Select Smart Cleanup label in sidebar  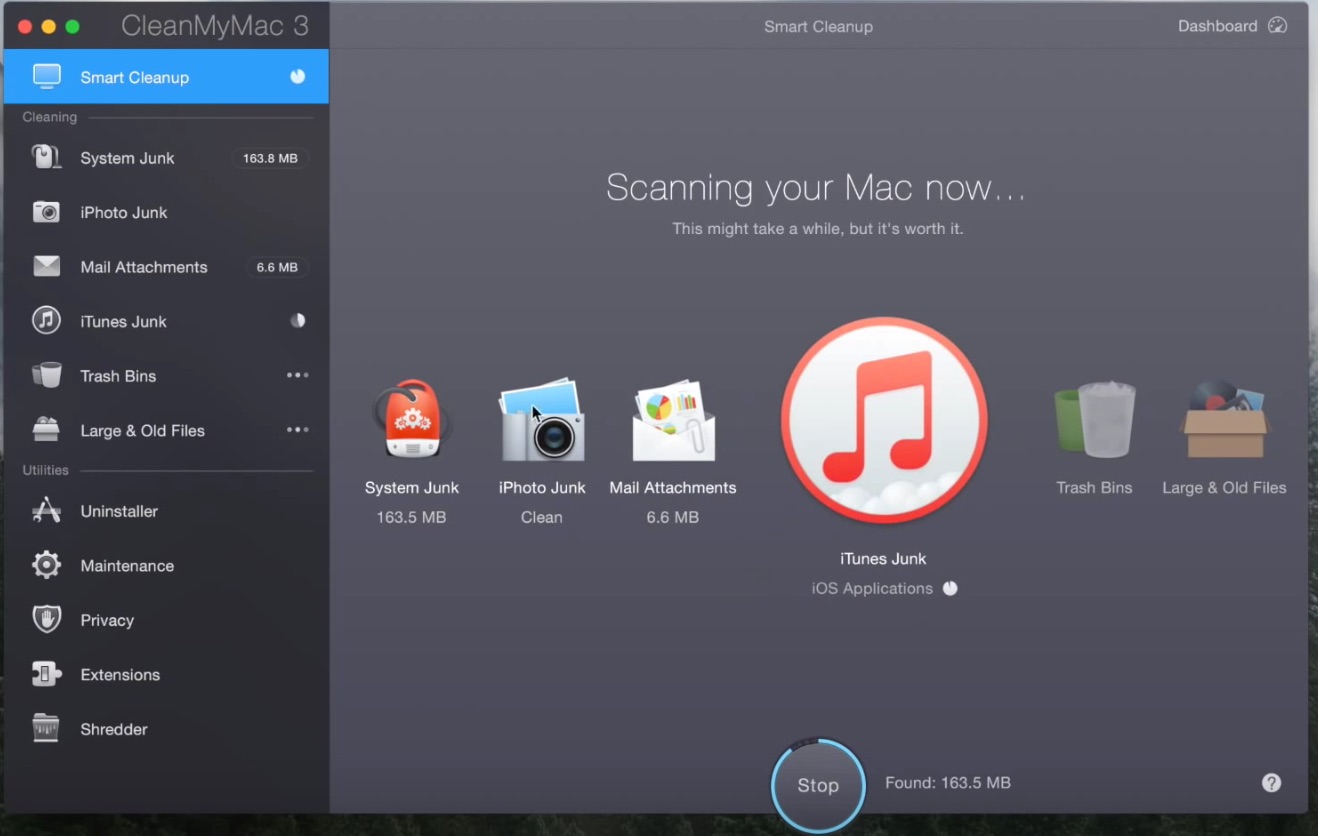134,77
